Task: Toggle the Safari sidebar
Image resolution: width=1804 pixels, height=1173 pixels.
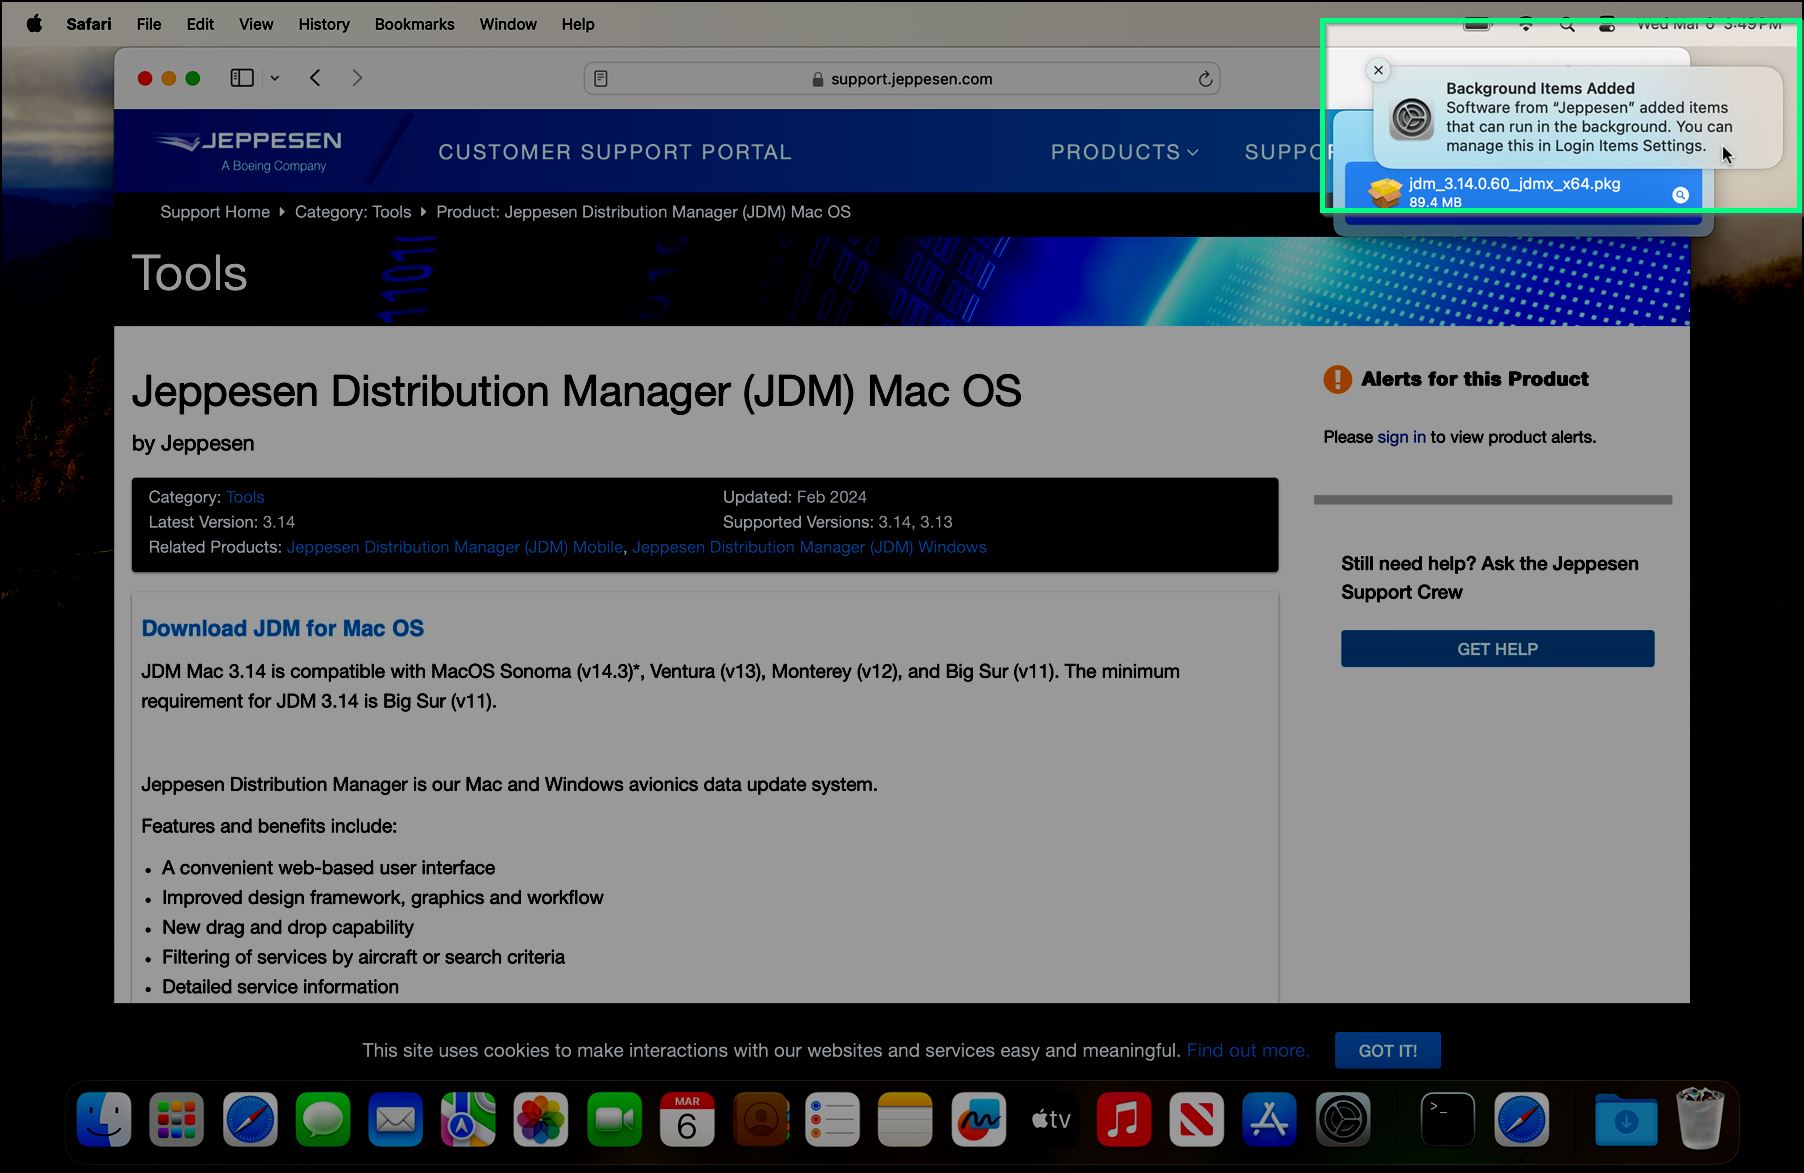Action: point(241,77)
